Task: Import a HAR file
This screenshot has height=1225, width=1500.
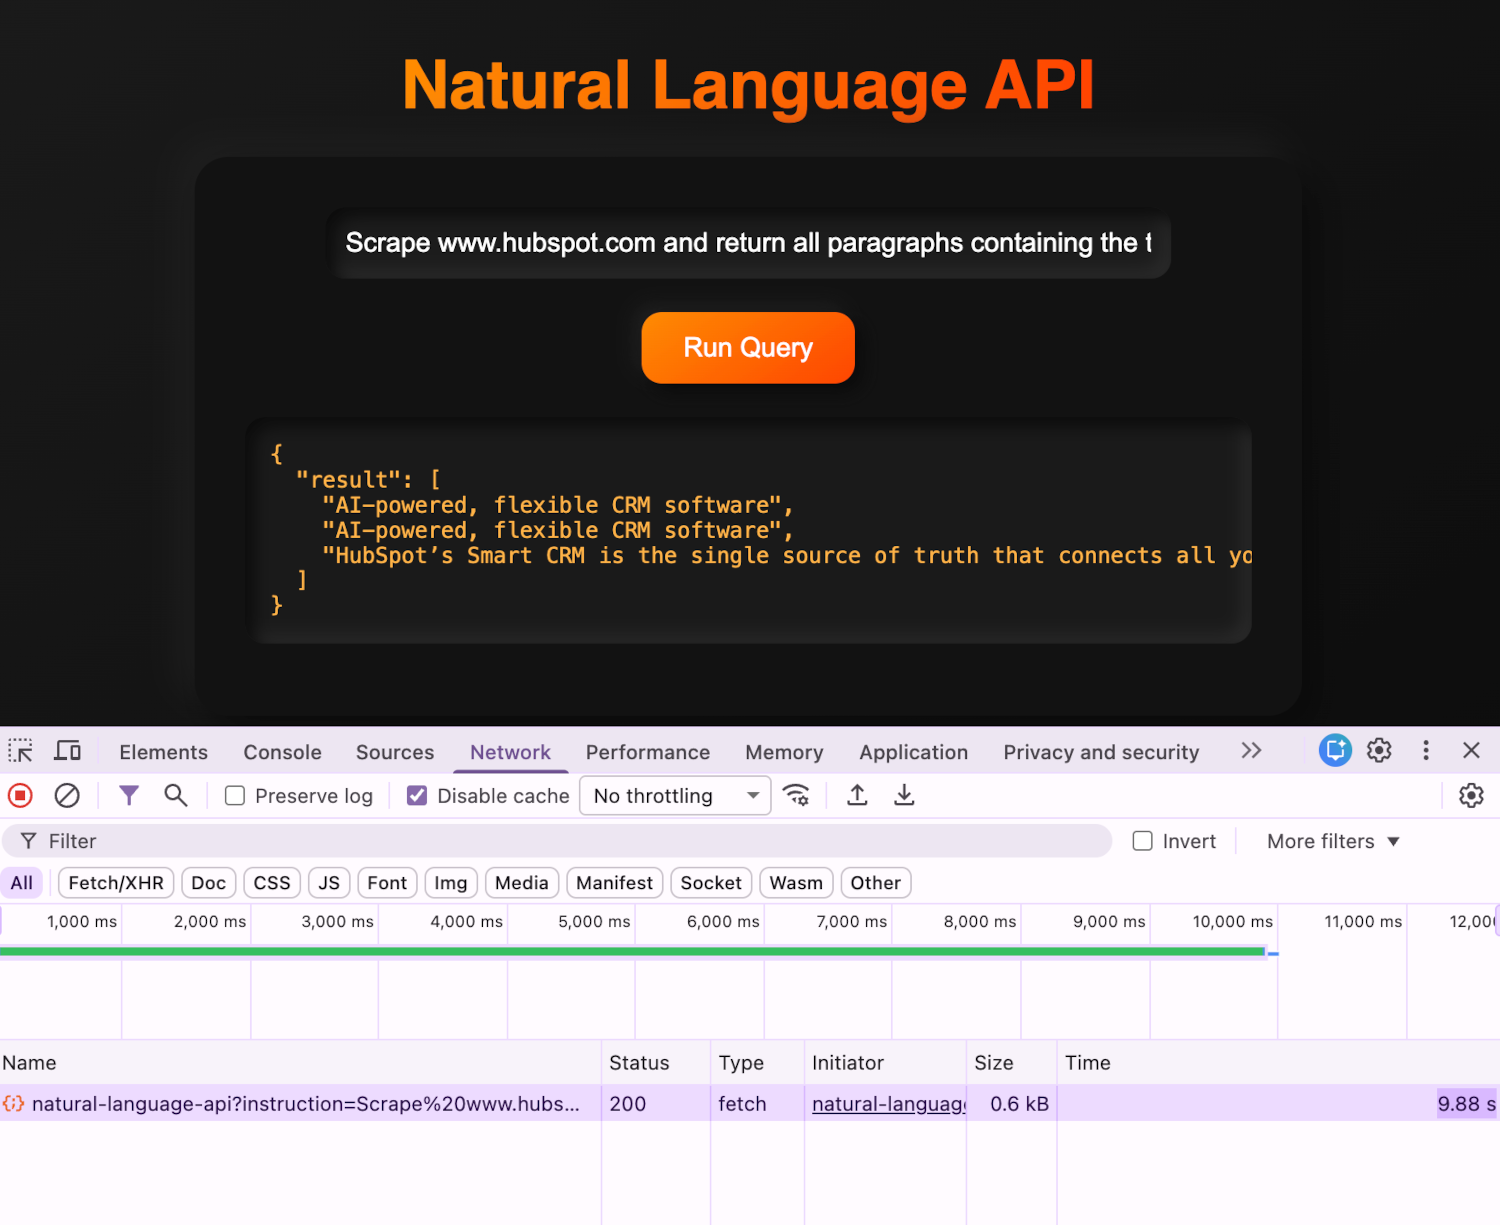Action: tap(856, 795)
